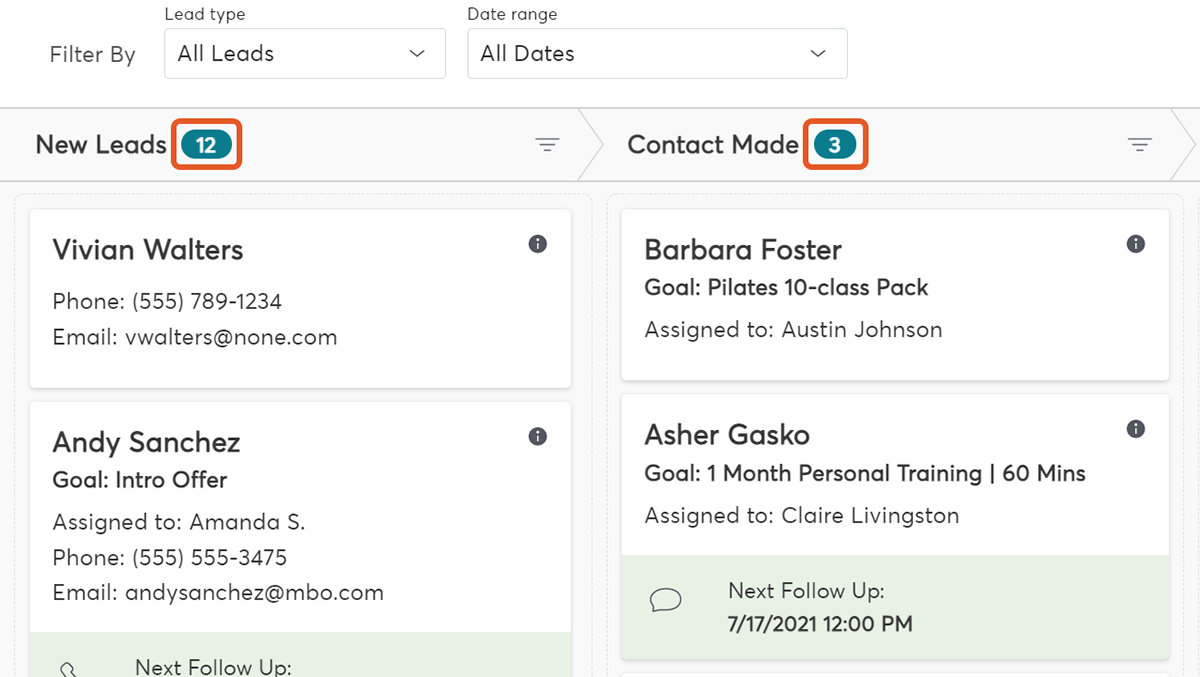Click Goal: Pilates 10-class Pack

pos(786,288)
